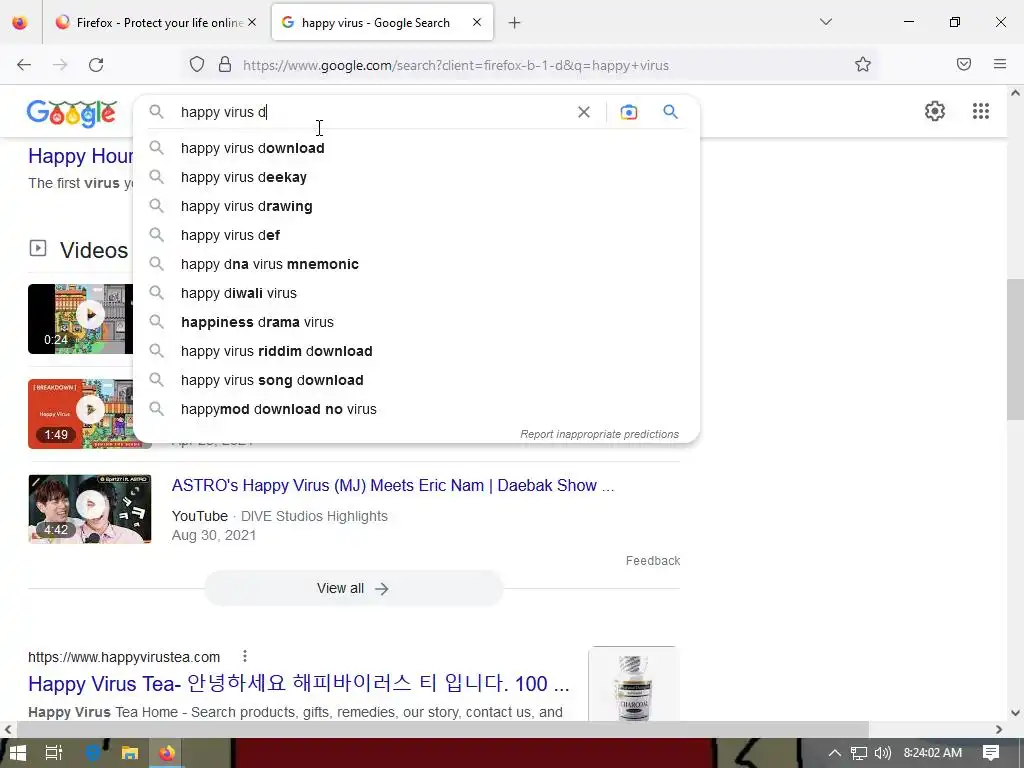Open tracking protection shield icon
The height and width of the screenshot is (768, 1024).
(197, 65)
